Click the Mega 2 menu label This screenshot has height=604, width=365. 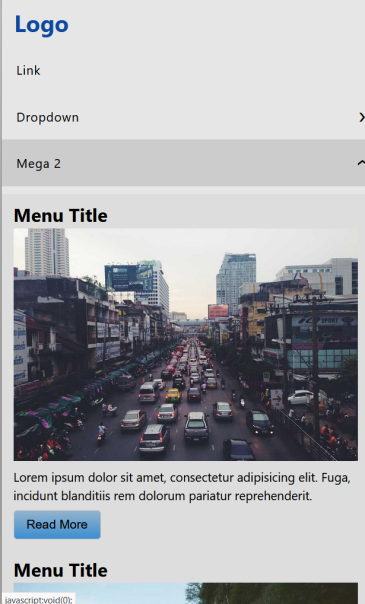39,164
